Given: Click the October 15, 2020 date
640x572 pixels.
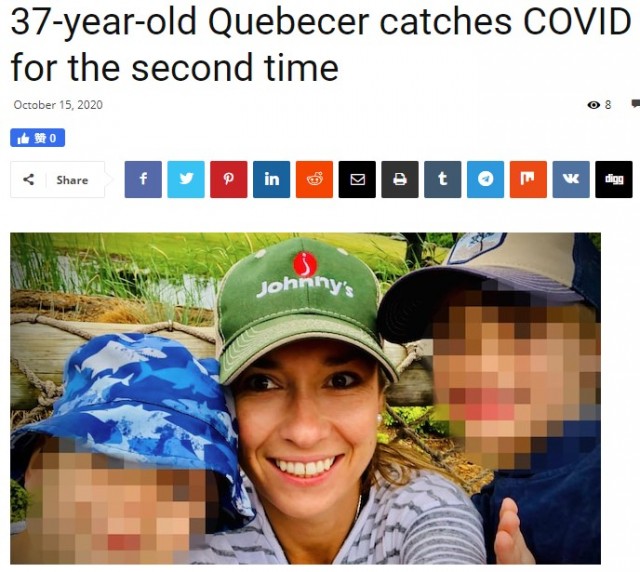Looking at the screenshot, I should click(58, 105).
